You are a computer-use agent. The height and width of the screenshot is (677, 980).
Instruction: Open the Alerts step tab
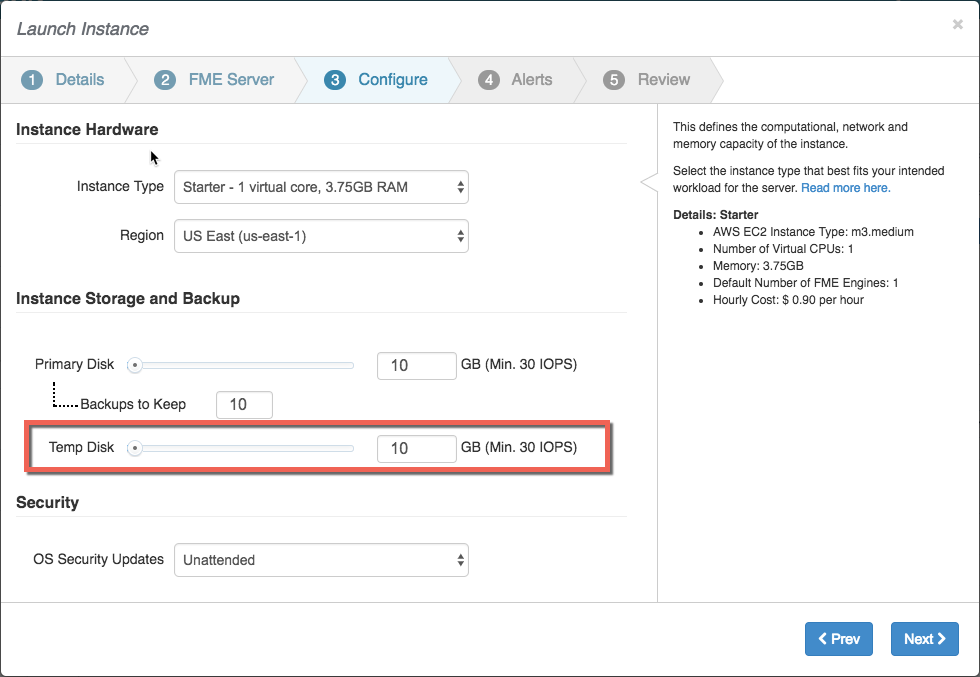coord(516,80)
